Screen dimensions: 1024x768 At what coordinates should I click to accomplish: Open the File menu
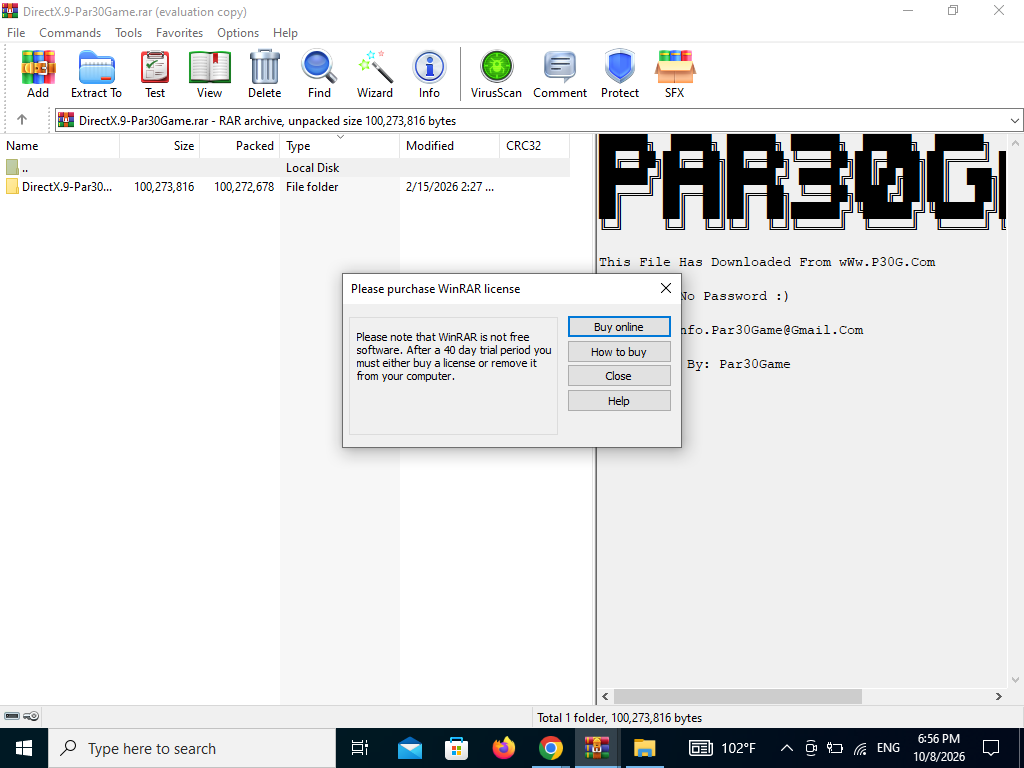[16, 33]
